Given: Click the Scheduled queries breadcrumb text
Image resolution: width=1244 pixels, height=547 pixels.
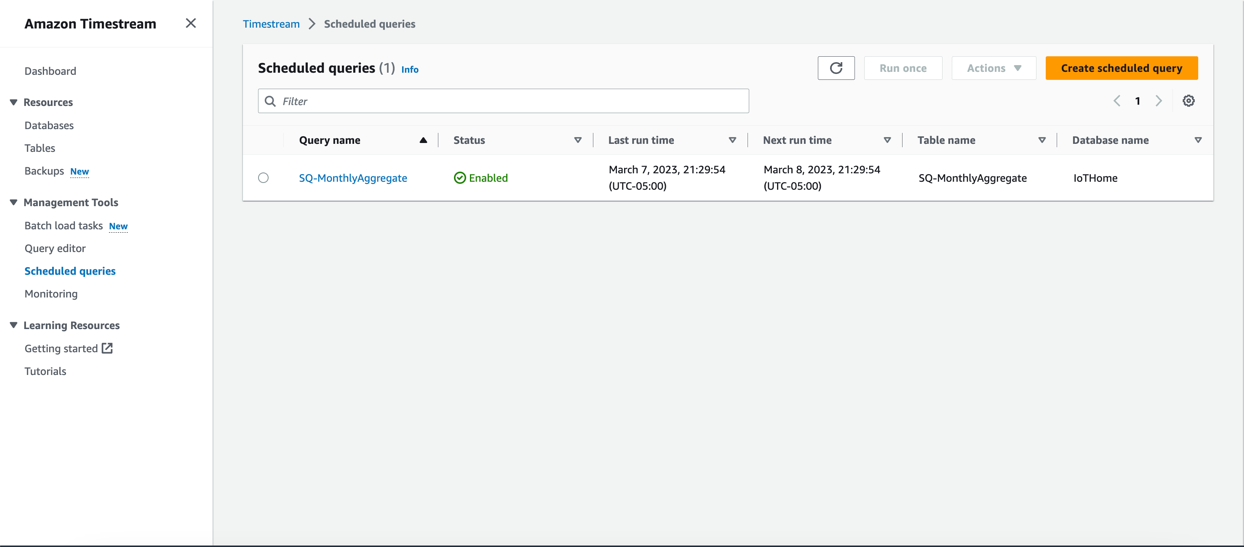Looking at the screenshot, I should 370,24.
